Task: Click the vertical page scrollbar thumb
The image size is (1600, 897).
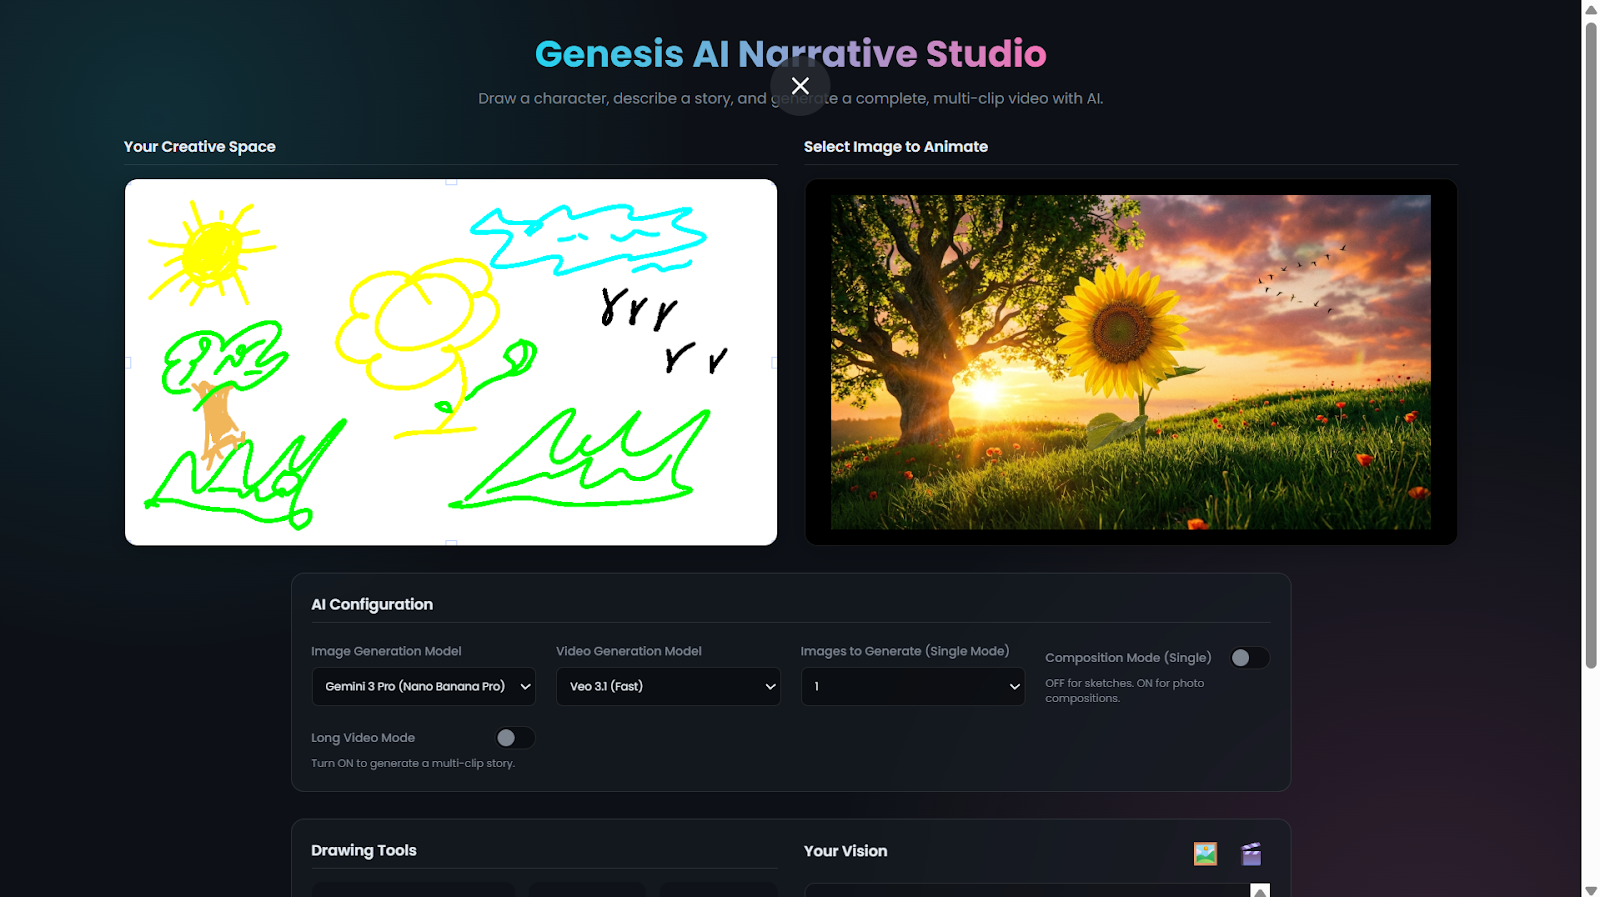Action: point(1590,340)
